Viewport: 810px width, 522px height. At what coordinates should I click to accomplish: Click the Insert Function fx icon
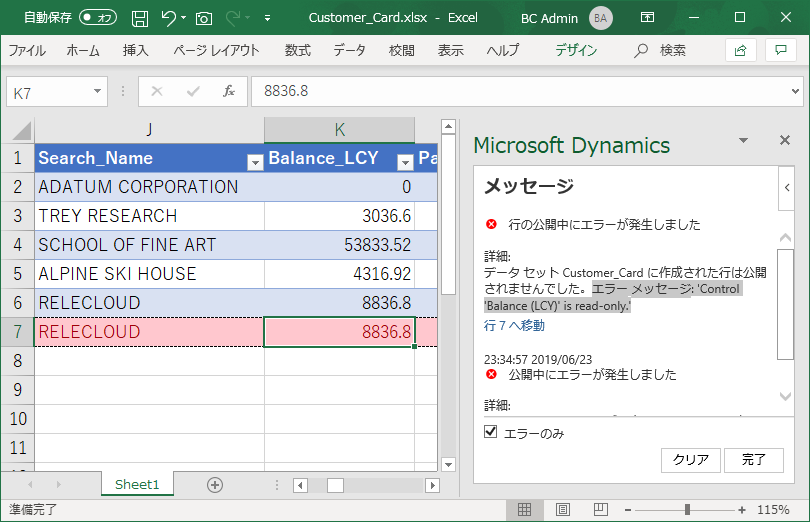(x=229, y=91)
